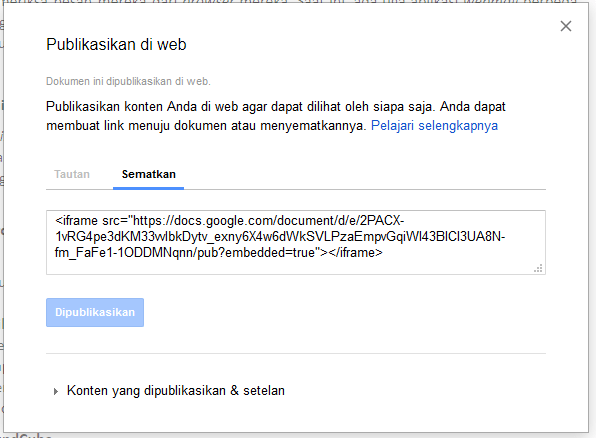Click the text 'Dokumen ini dipublikasikan di web.'
The image size is (596, 438).
[x=128, y=81]
